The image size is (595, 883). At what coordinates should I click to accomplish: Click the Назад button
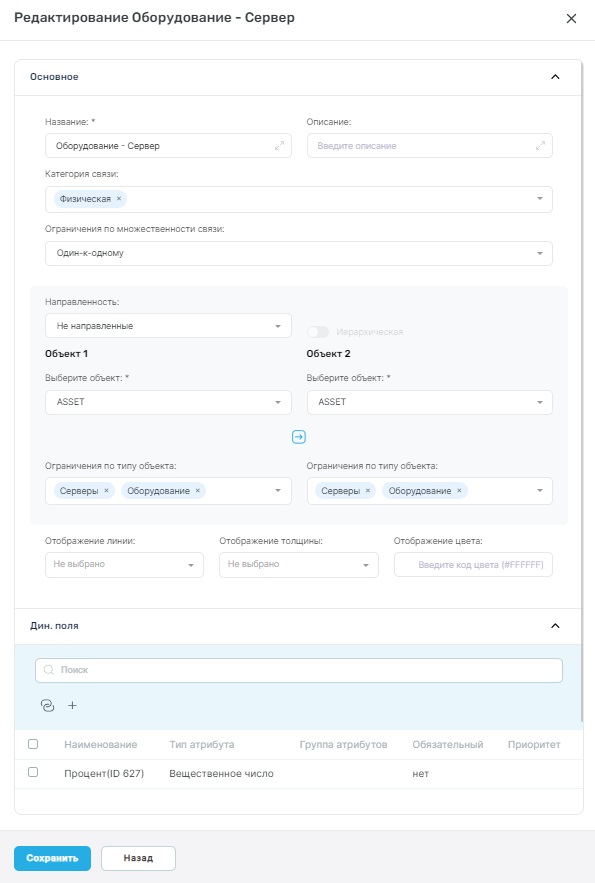click(x=138, y=859)
